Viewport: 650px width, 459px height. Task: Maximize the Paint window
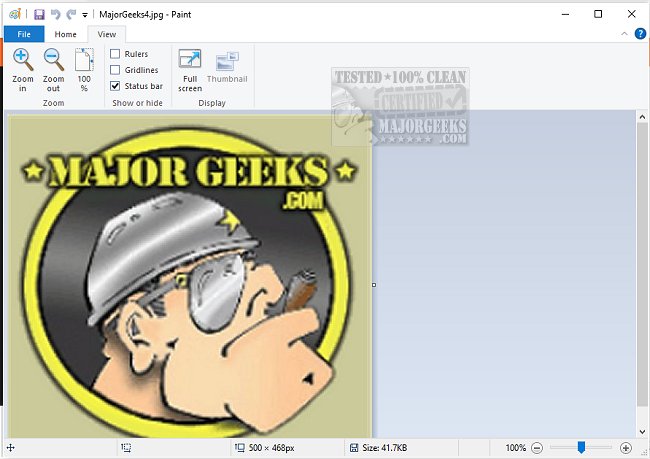pos(598,15)
